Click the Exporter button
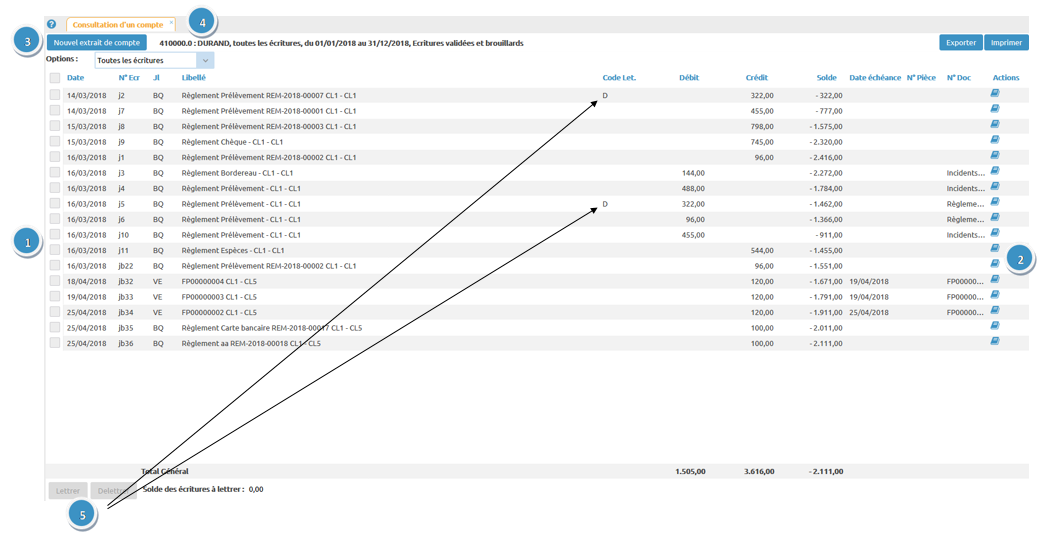1042x535 pixels. [x=960, y=43]
